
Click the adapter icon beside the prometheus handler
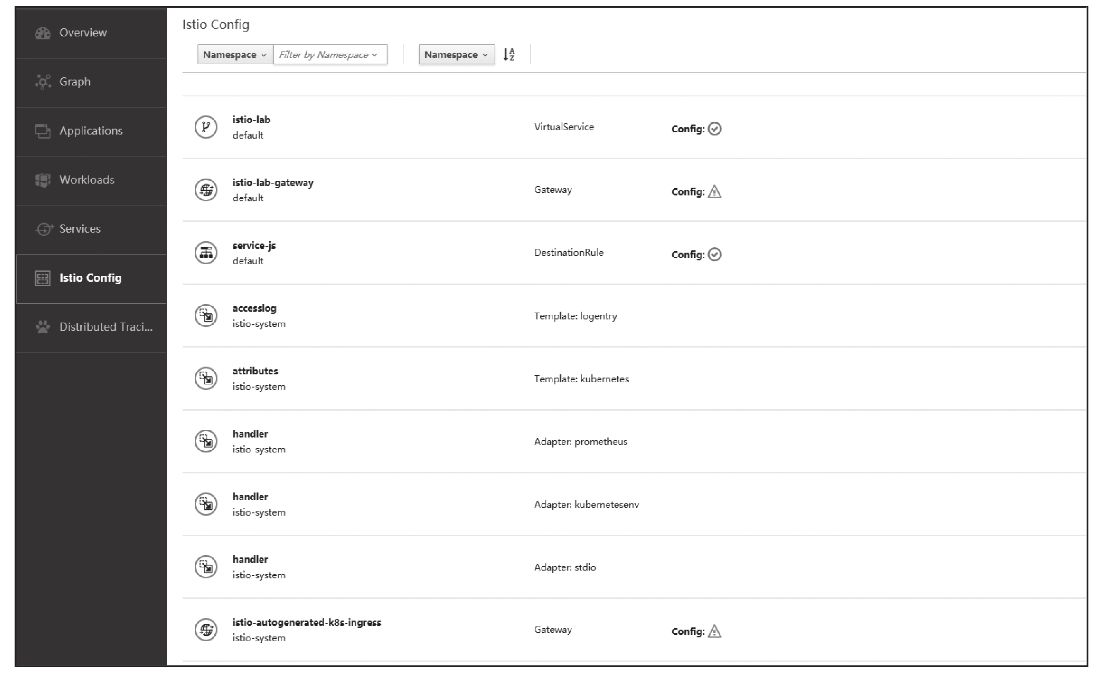[202, 442]
